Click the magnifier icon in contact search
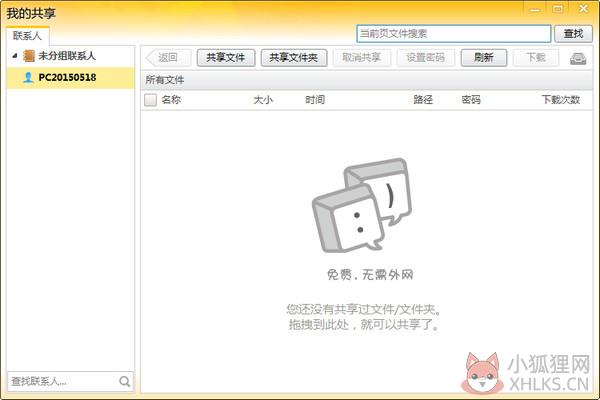 click(124, 381)
